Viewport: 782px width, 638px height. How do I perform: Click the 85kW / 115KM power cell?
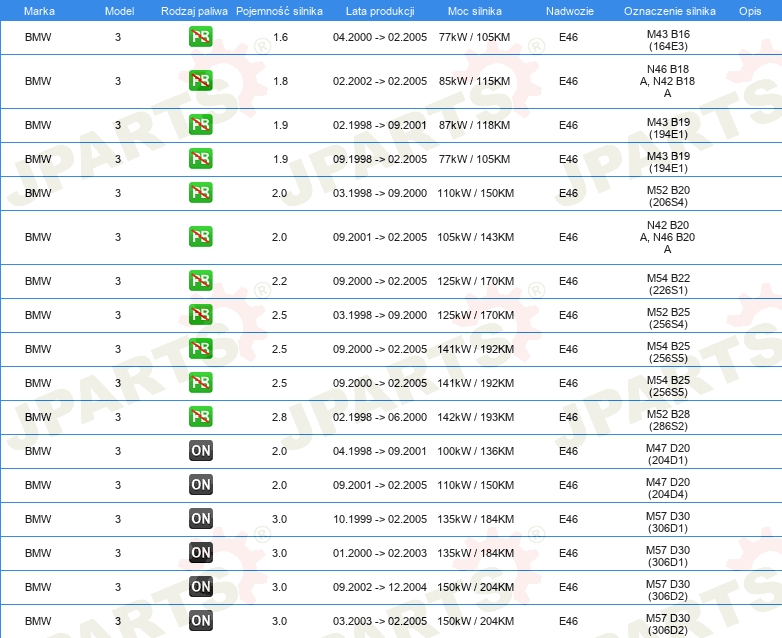(x=475, y=81)
